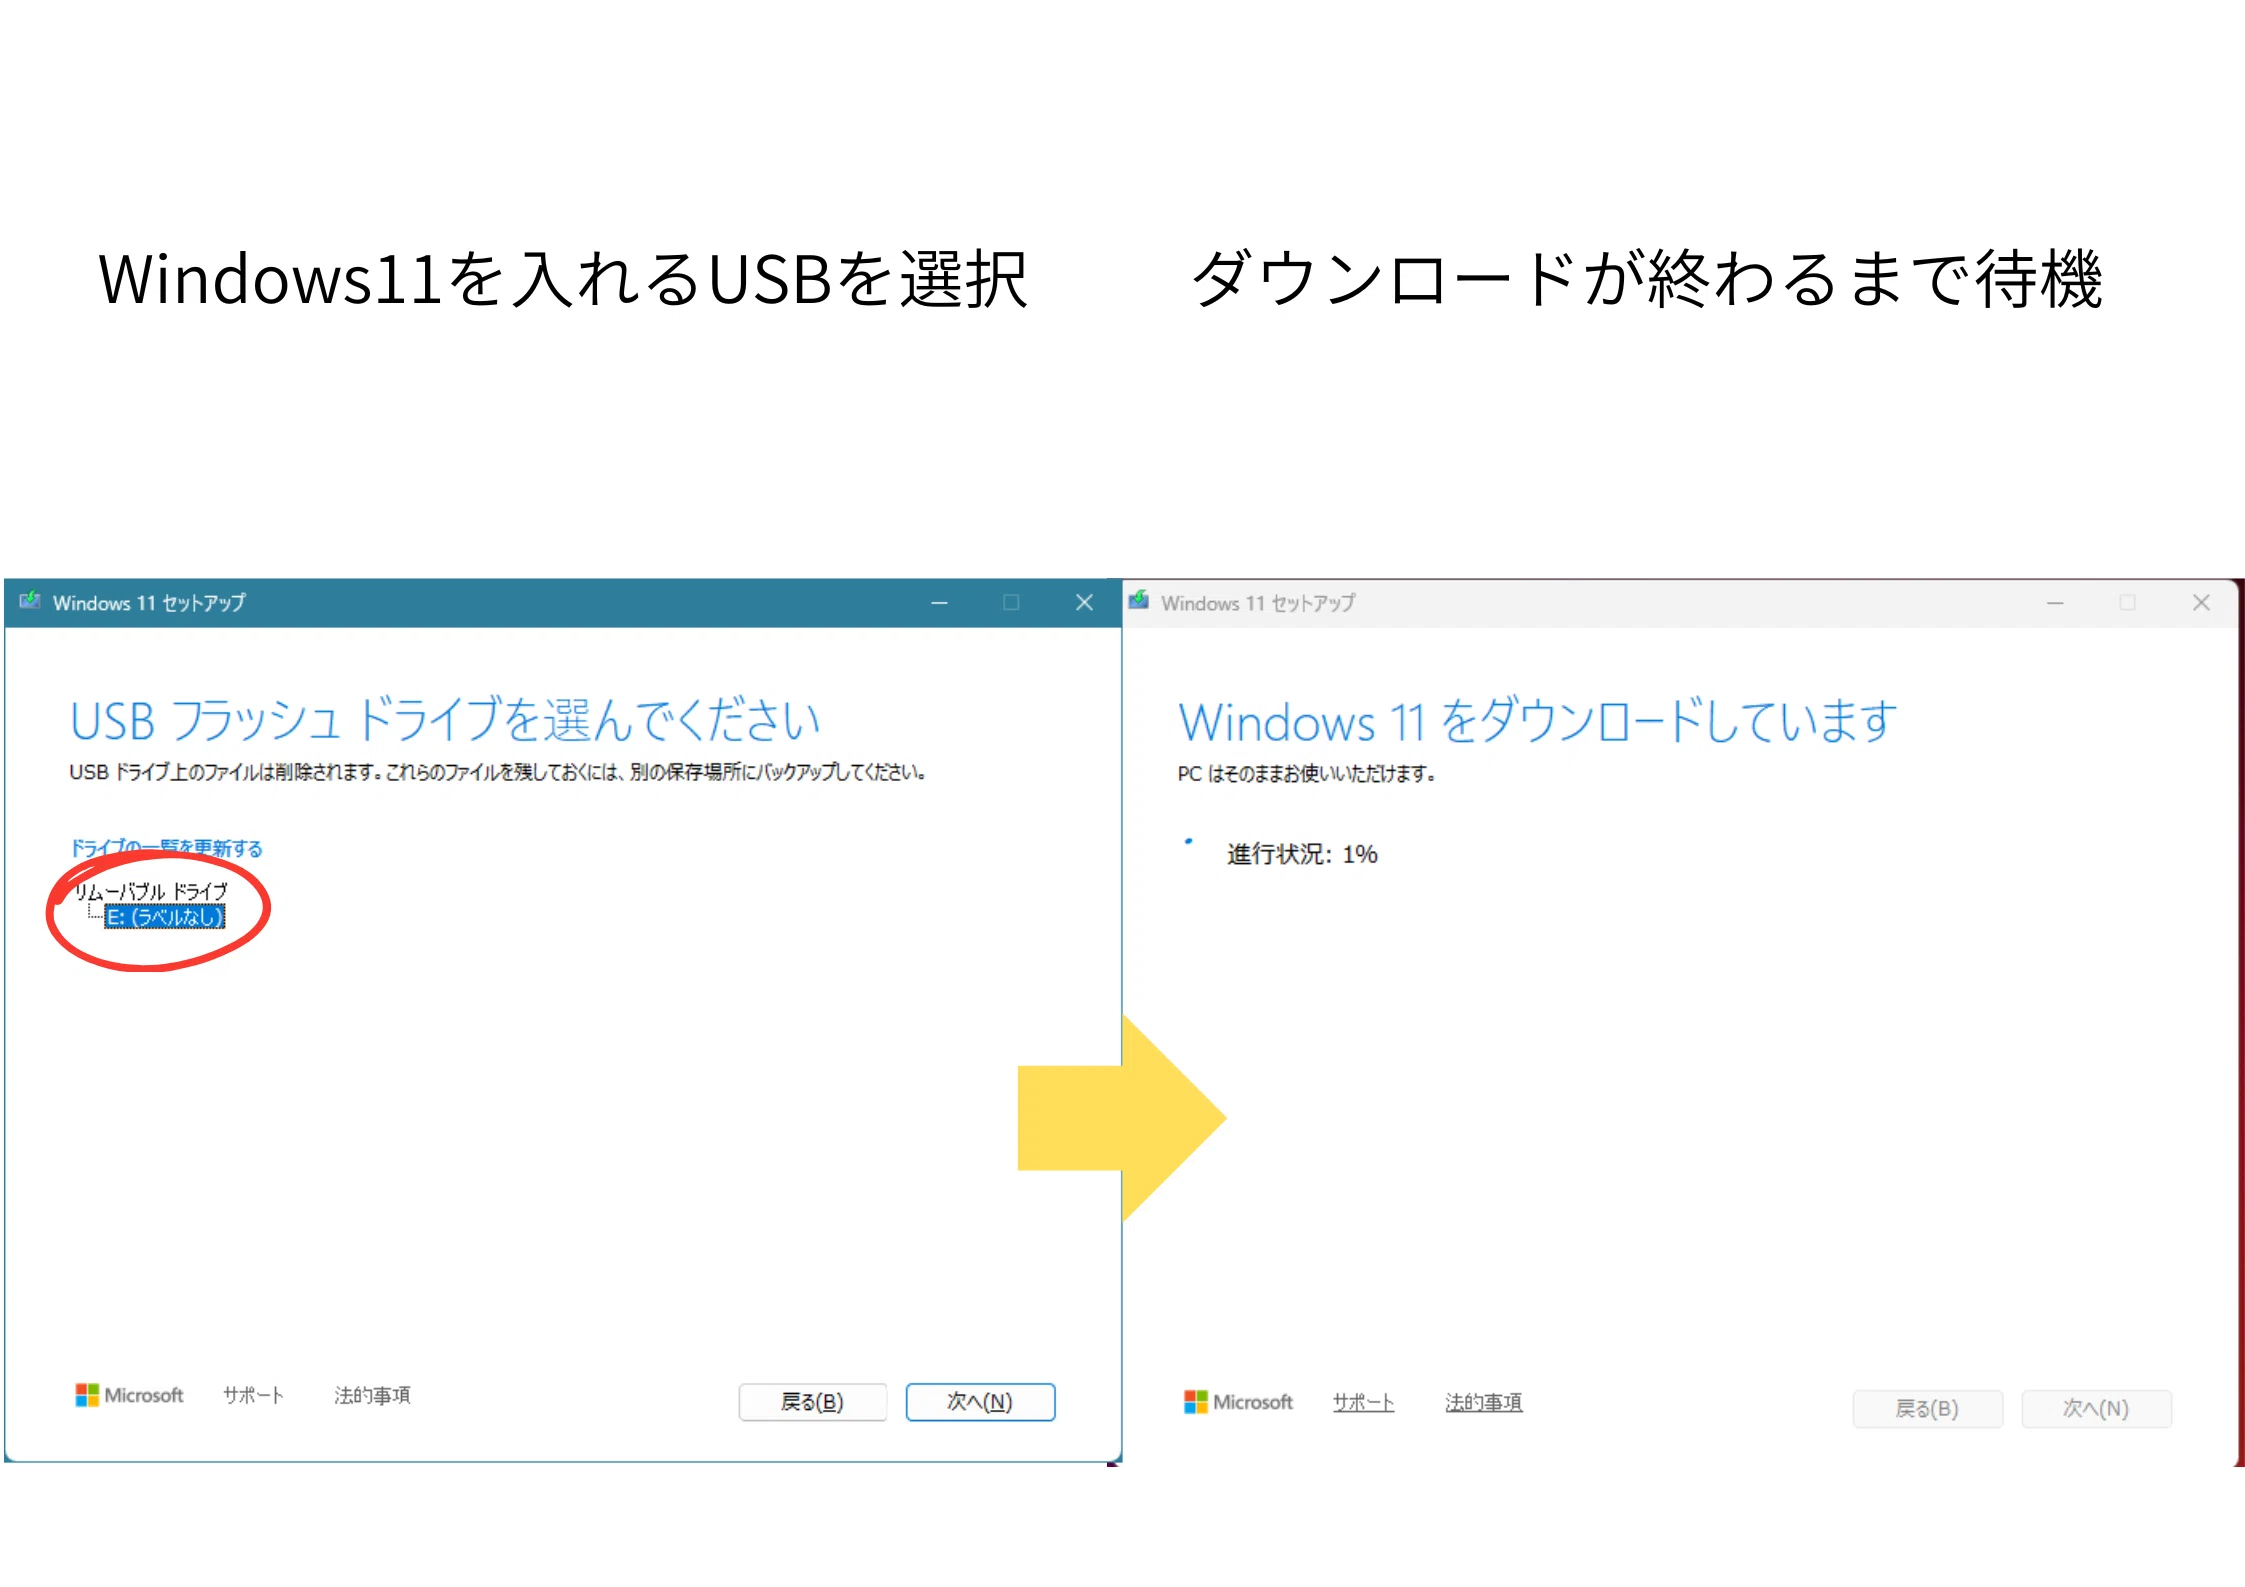The image size is (2245, 1587).
Task: Click the Windows 11 をダウンロードしています heading
Action: point(1537,721)
